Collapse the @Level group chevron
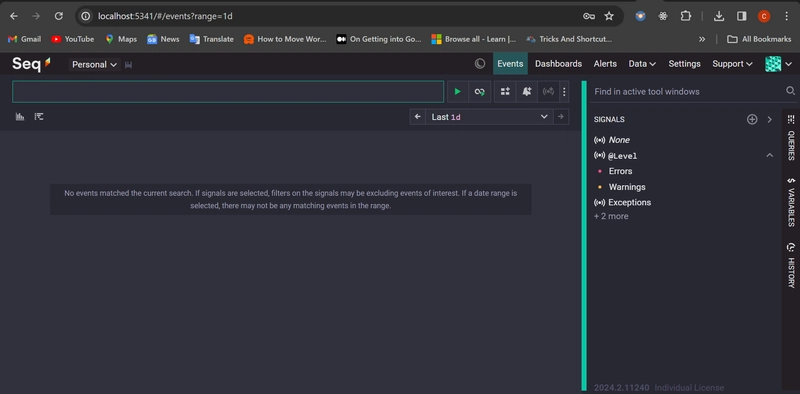This screenshot has height=394, width=800. [x=769, y=155]
